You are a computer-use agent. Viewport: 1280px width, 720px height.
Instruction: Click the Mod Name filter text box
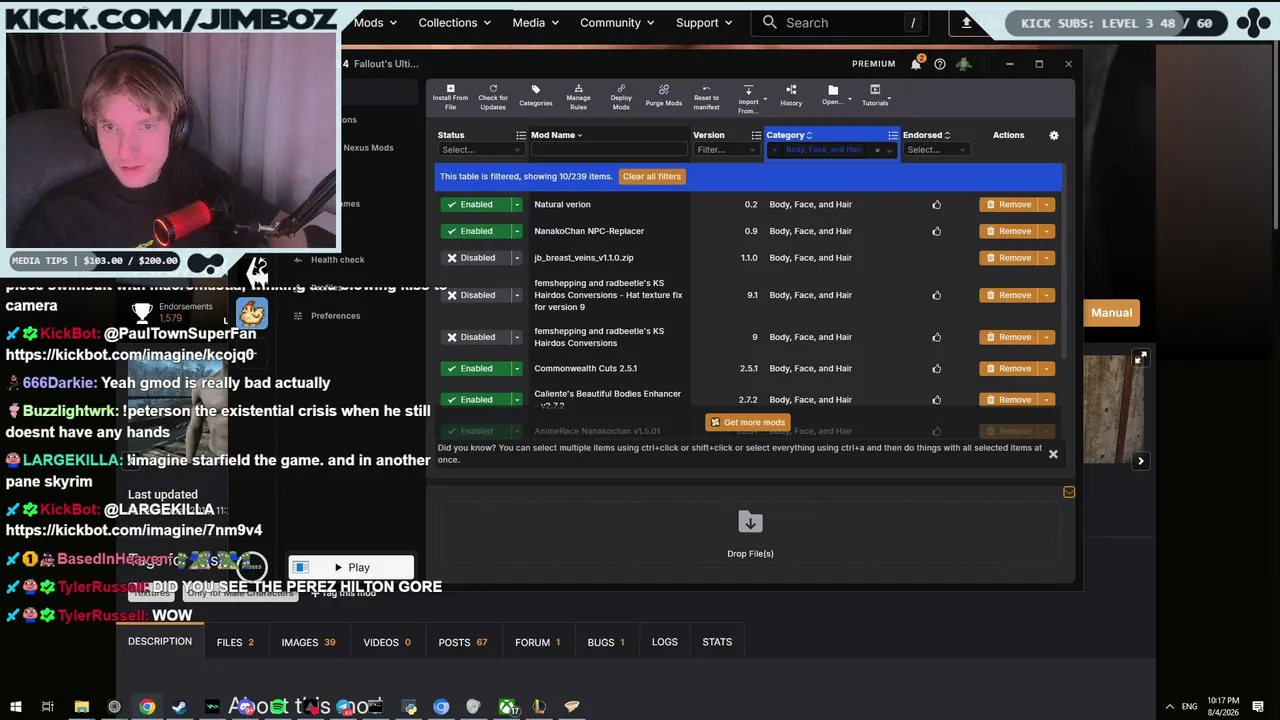click(609, 150)
